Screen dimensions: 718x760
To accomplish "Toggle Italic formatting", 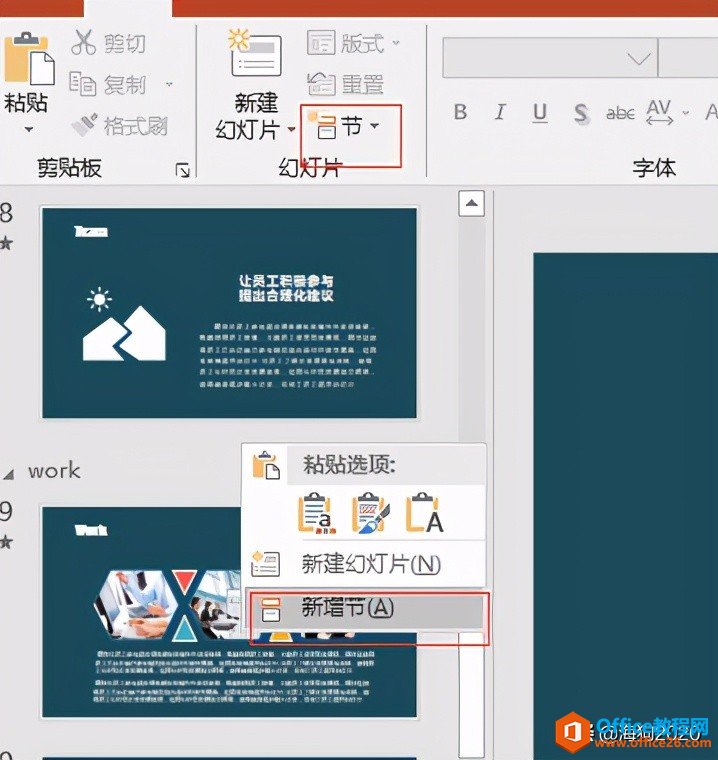I will pyautogui.click(x=500, y=112).
